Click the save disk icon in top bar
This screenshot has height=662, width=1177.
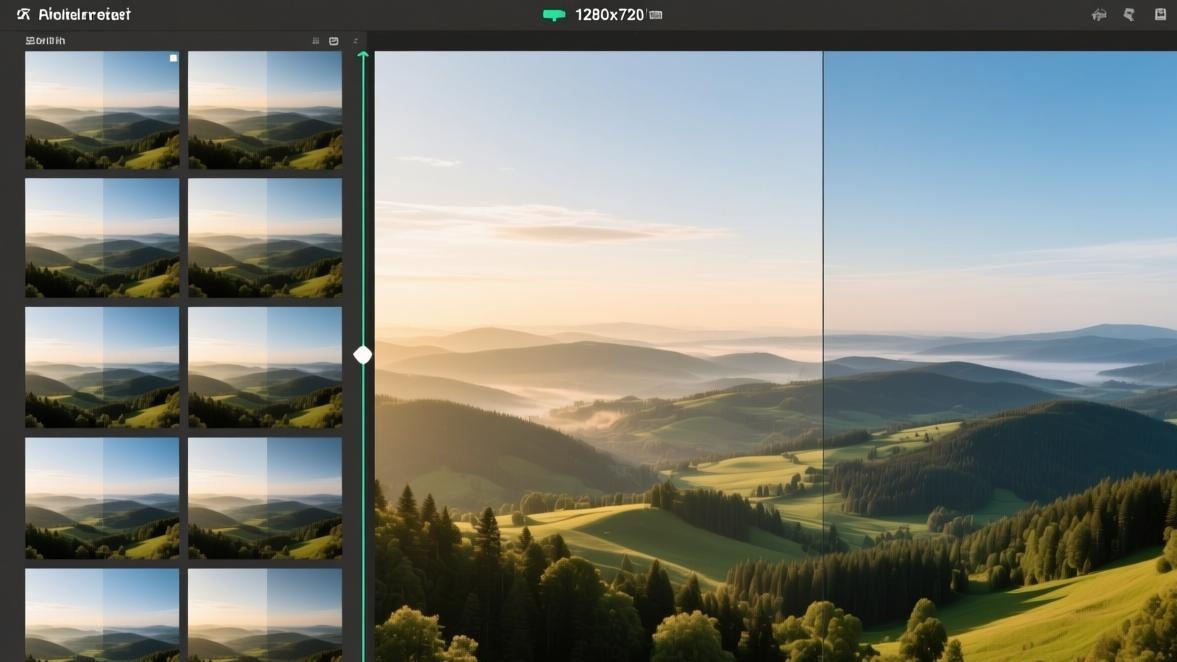pyautogui.click(x=1160, y=14)
